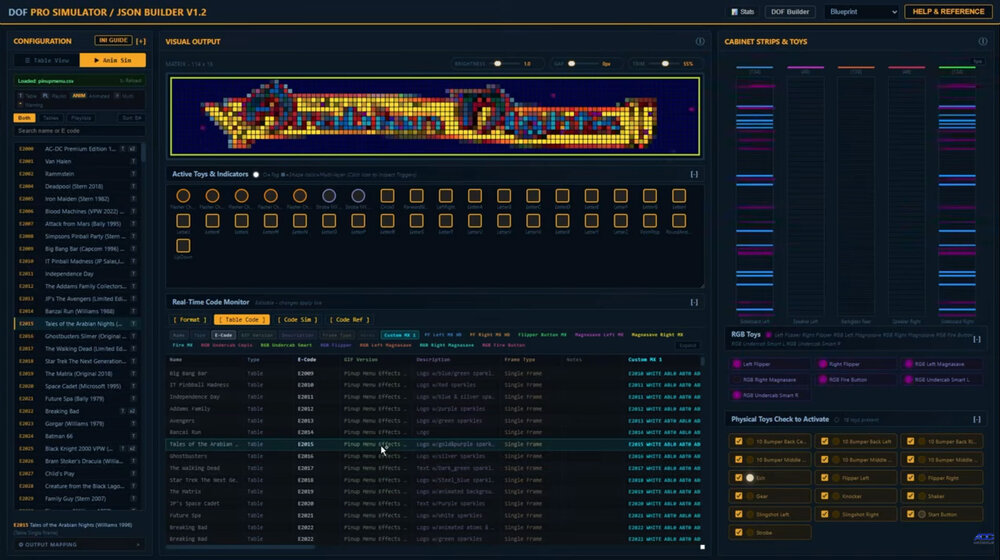Open the Blueprint theme dropdown
This screenshot has width=1000, height=560.
(862, 12)
